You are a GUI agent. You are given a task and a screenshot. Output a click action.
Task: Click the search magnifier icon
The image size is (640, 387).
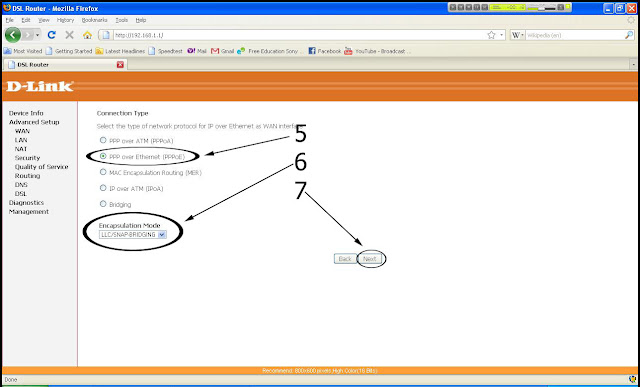(629, 35)
